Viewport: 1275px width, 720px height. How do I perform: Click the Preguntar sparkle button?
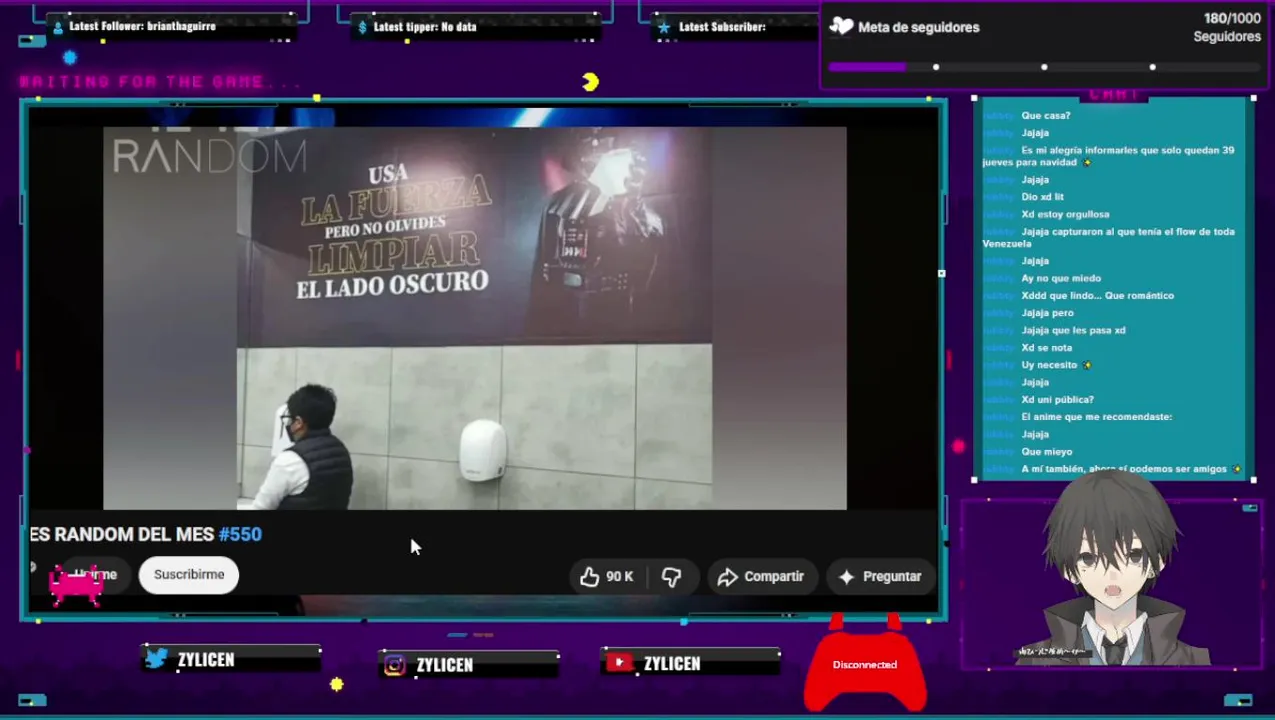[x=879, y=576]
